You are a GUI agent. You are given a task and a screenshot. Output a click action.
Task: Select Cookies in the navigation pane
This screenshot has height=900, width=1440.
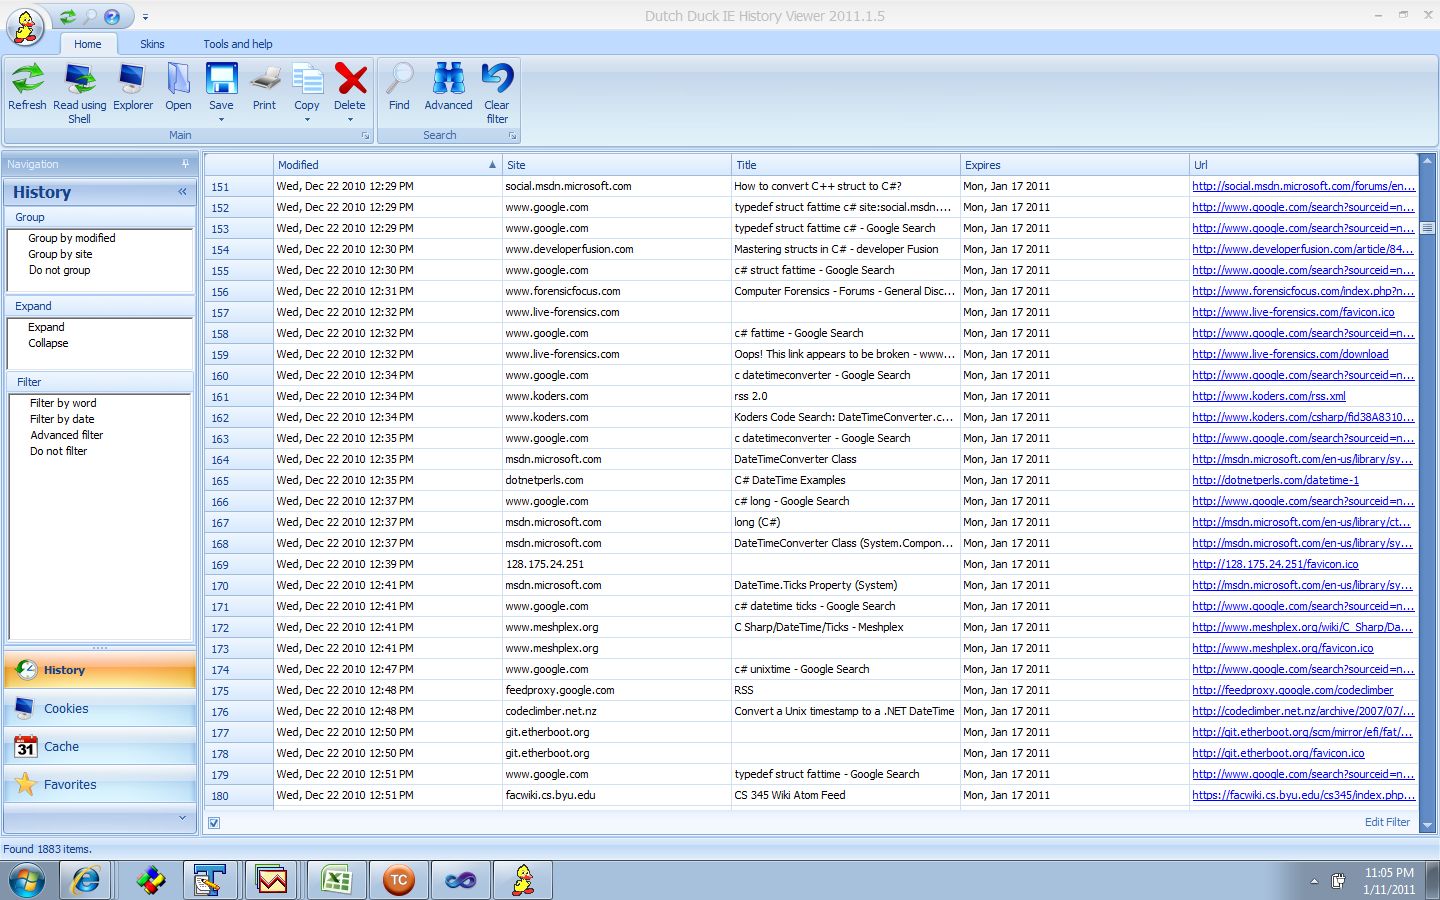click(100, 708)
